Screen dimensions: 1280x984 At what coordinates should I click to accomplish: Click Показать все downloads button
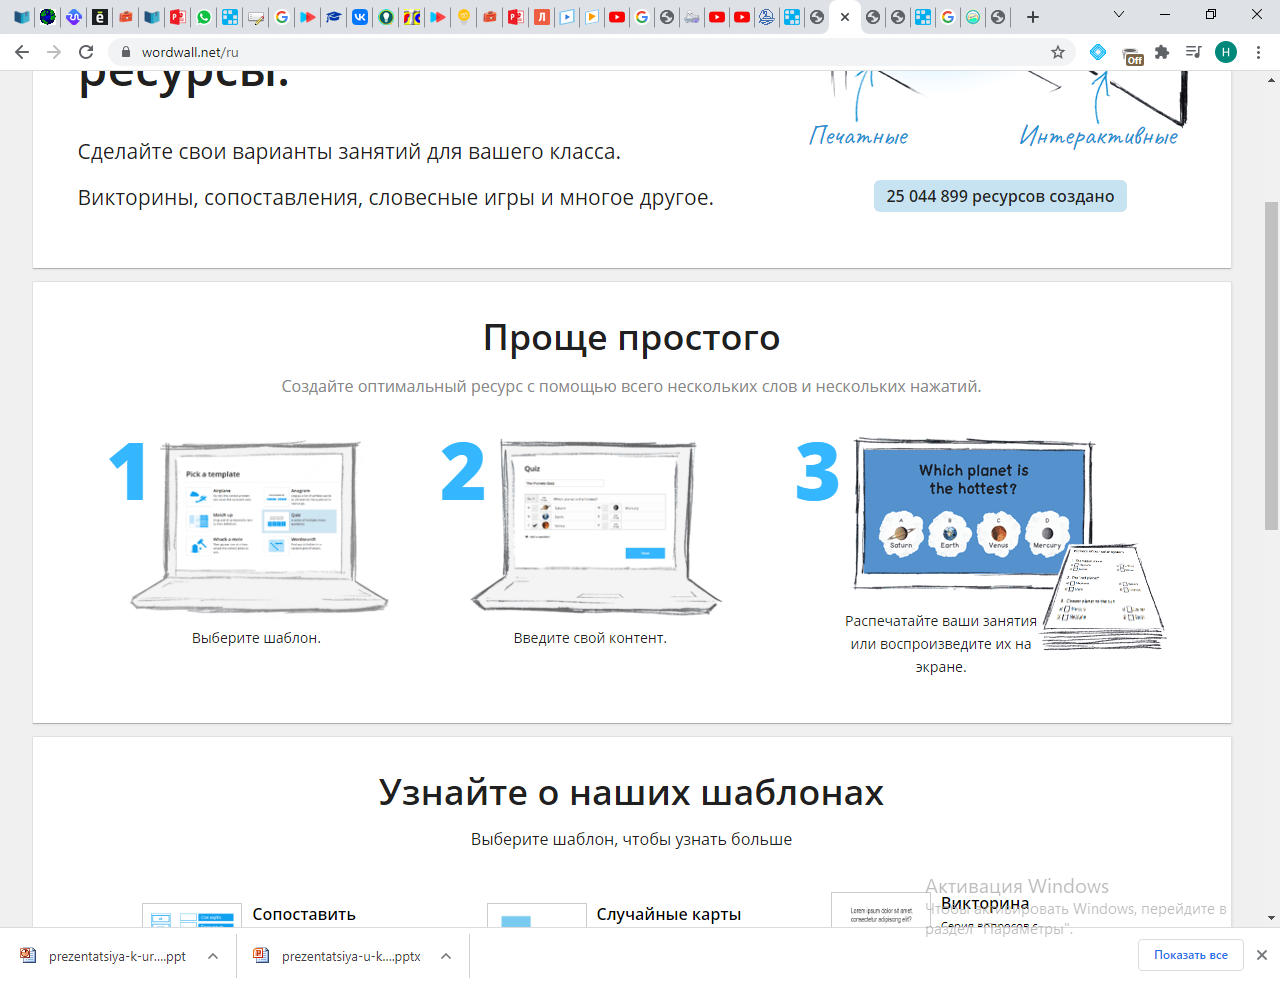tap(1190, 955)
